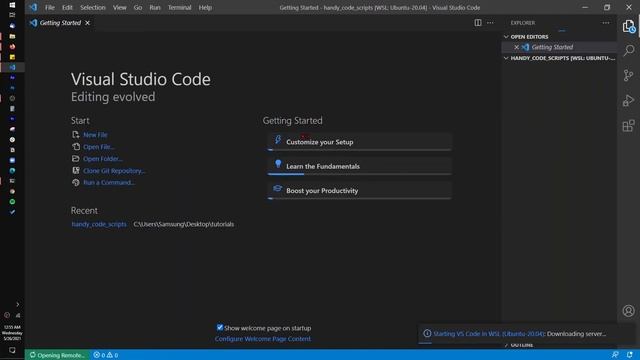Open the Go menu
This screenshot has width=640, height=360.
(138, 7)
